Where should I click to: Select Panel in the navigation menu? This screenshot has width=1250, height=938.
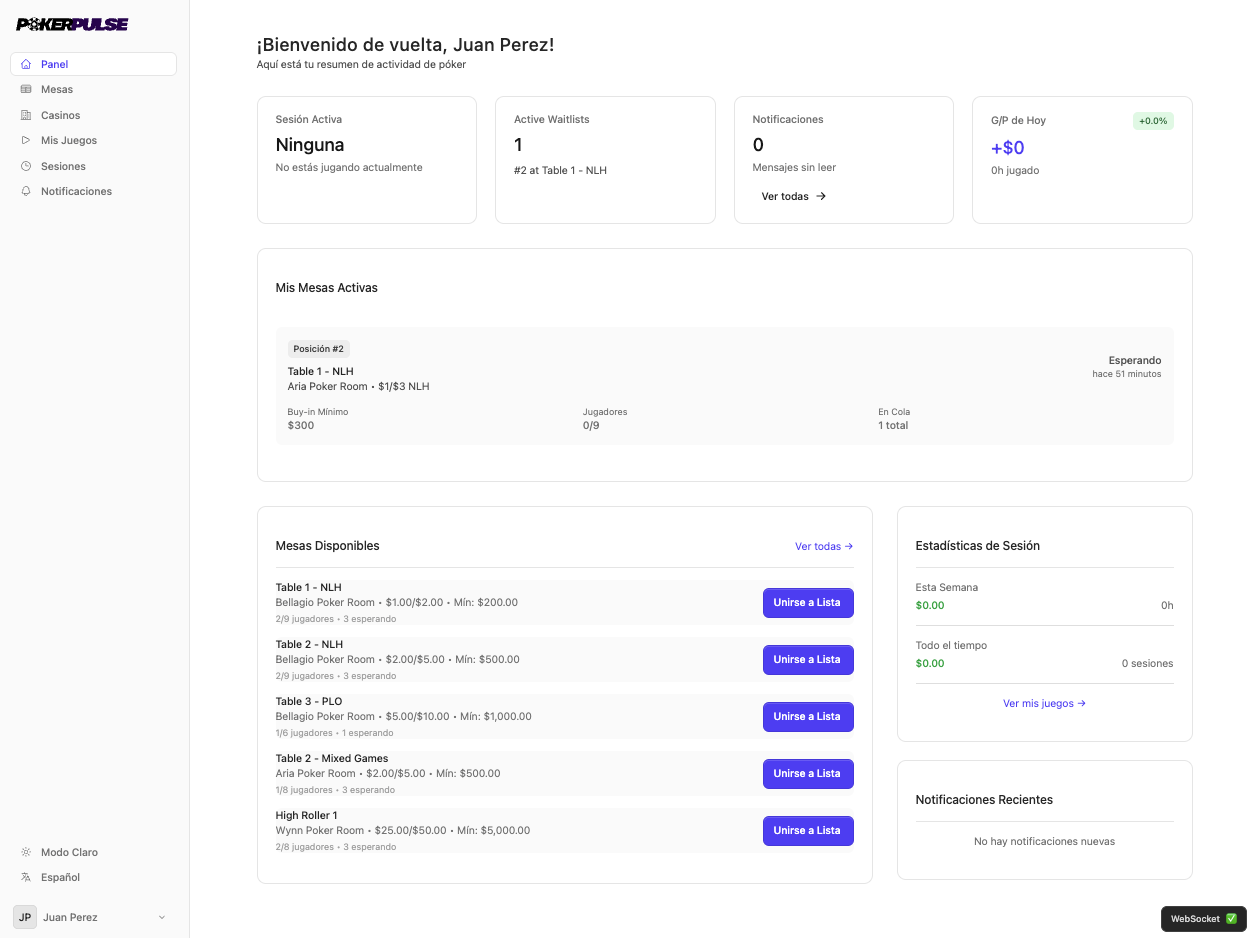(x=52, y=64)
